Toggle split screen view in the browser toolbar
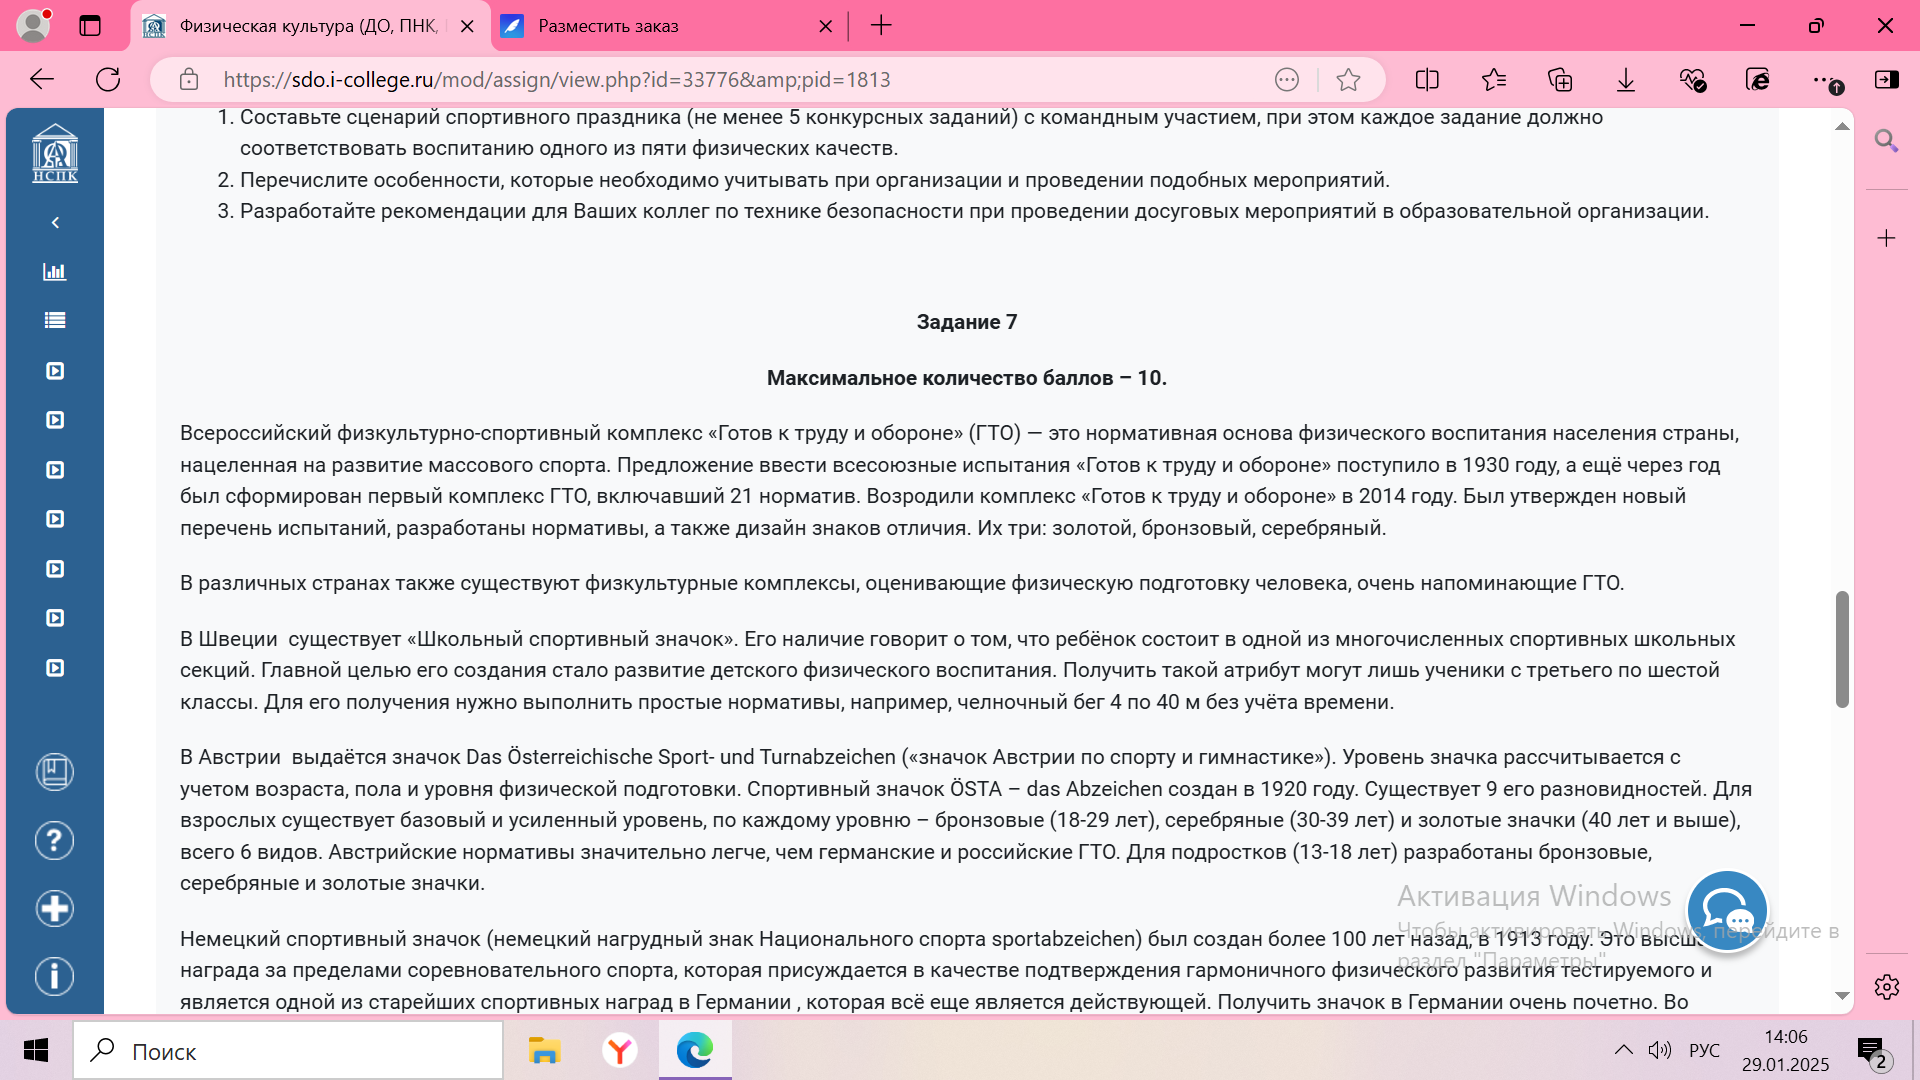 click(x=1427, y=80)
